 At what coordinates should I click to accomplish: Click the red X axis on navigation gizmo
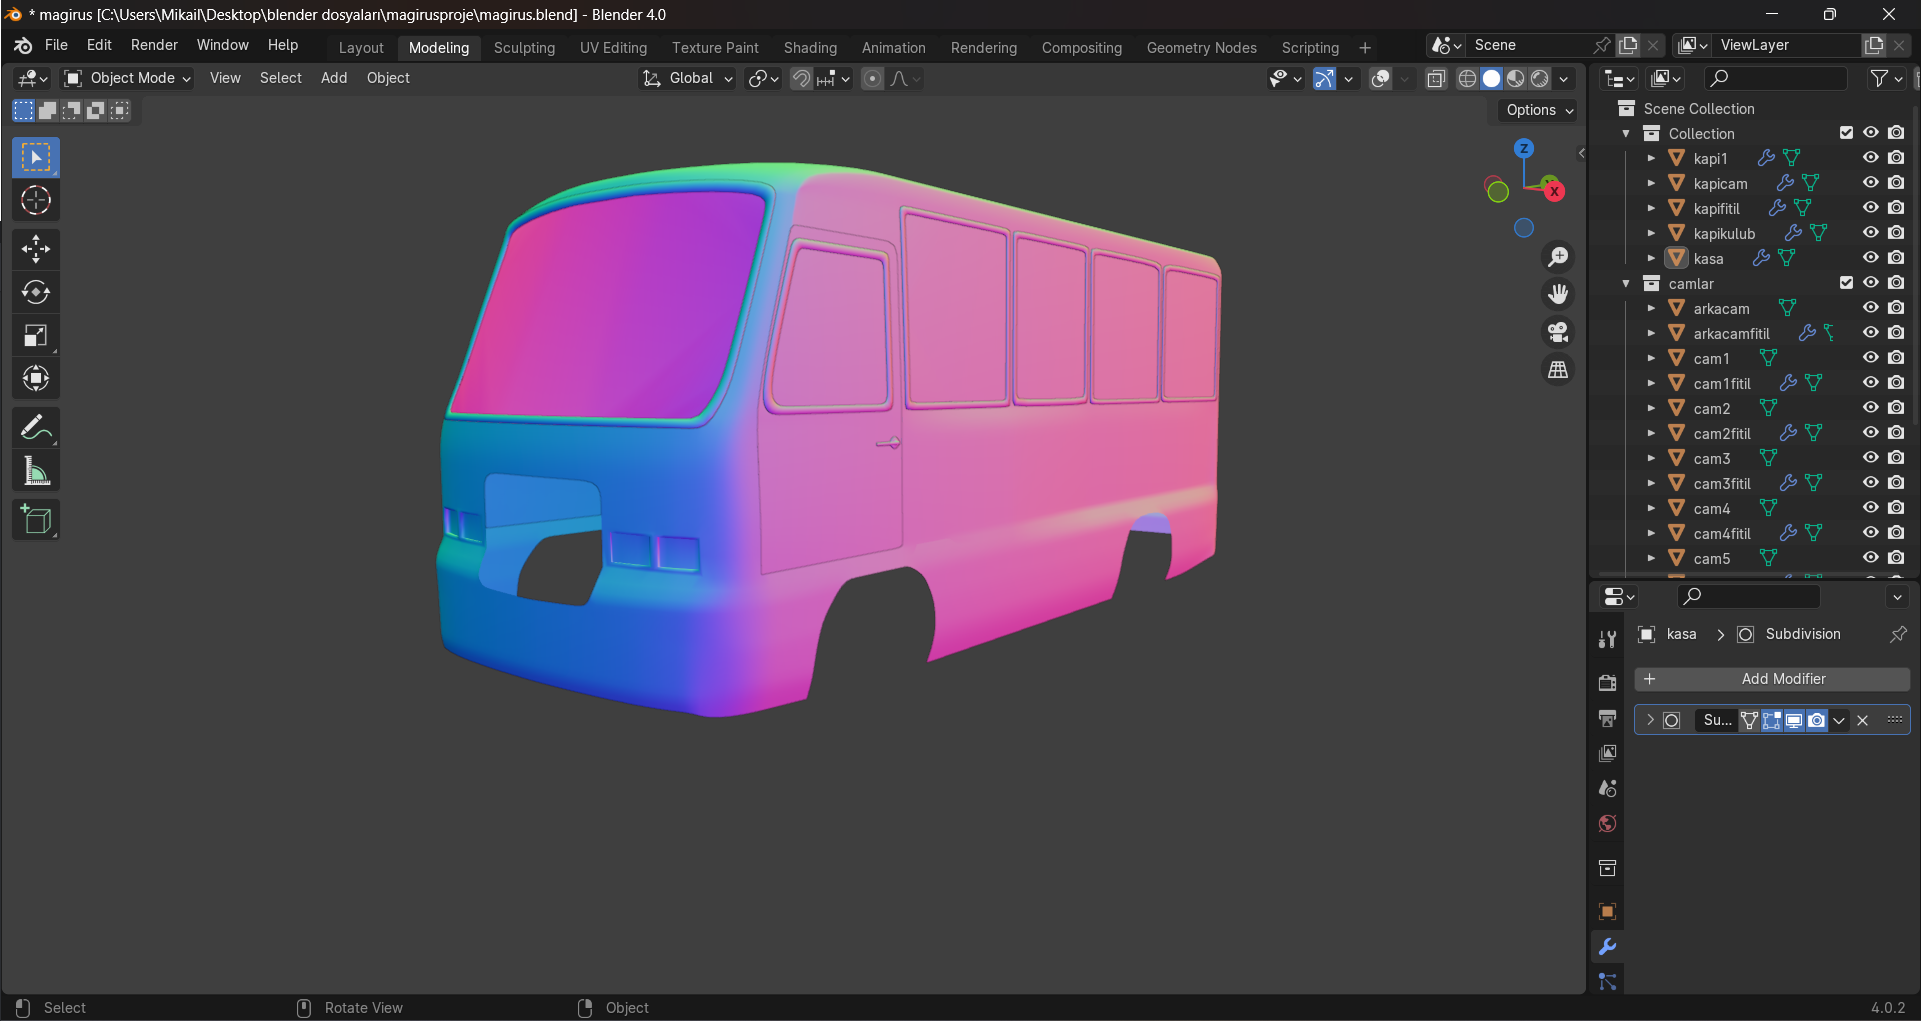click(1554, 191)
